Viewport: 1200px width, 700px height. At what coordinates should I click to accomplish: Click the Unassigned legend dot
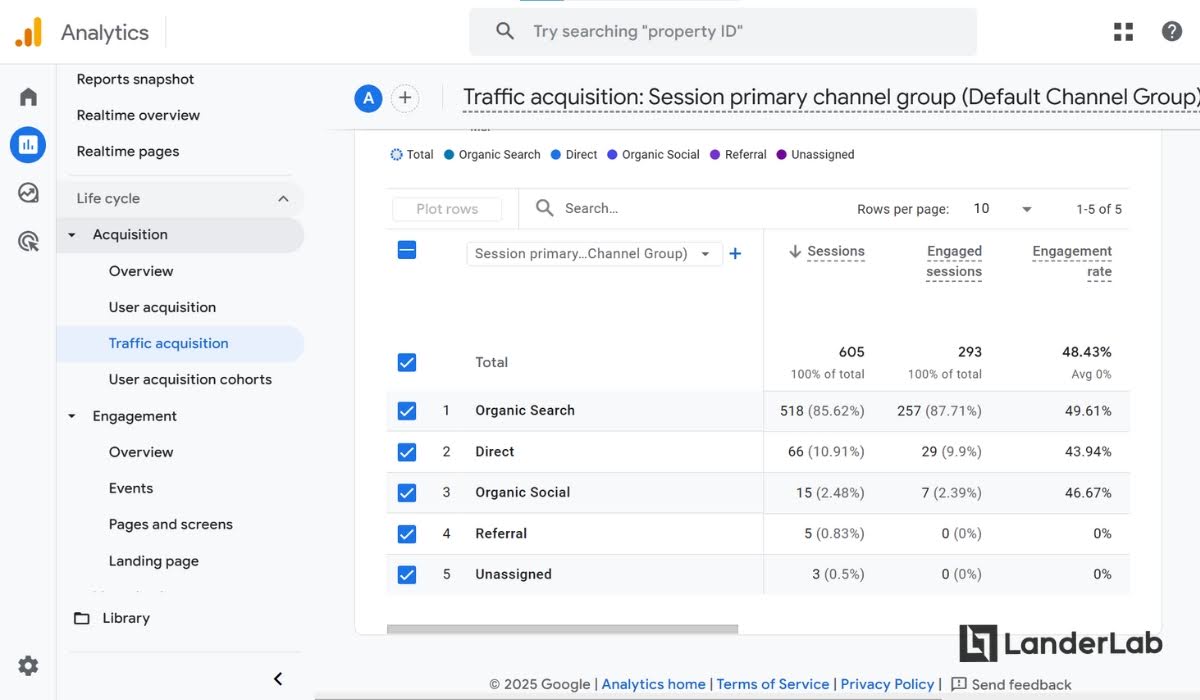click(x=782, y=155)
